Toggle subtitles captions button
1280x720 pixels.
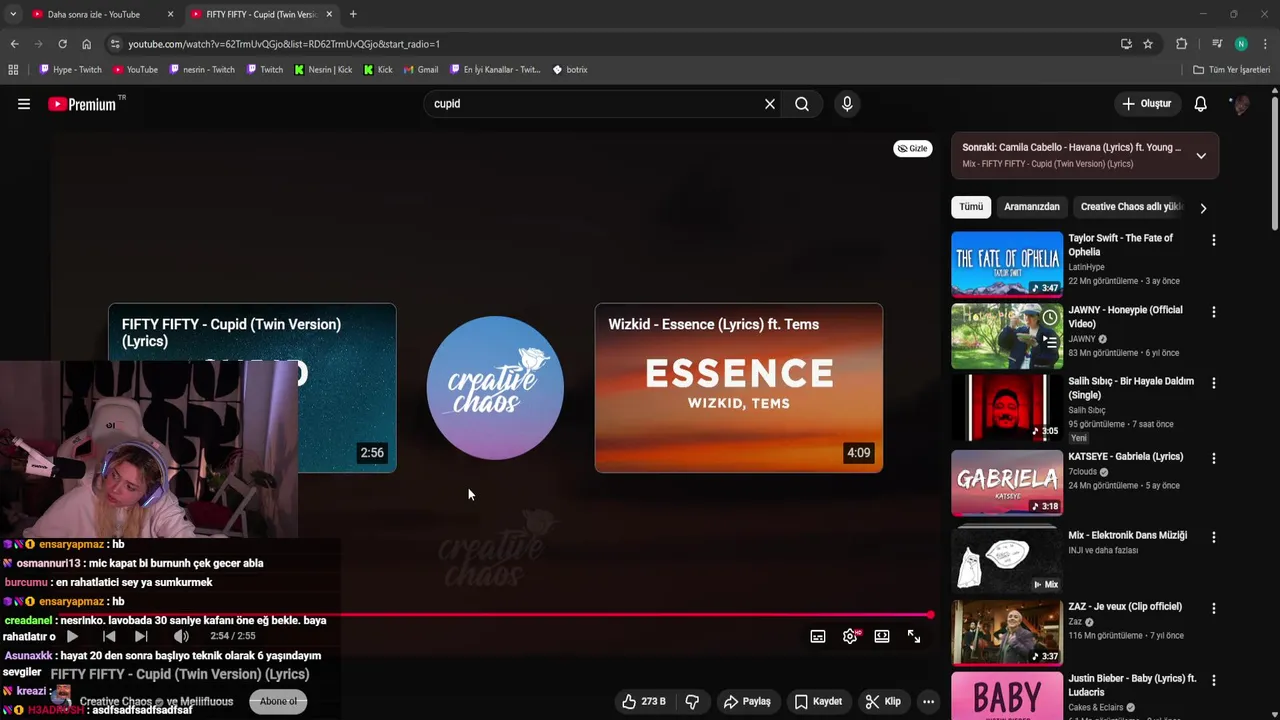click(x=818, y=636)
